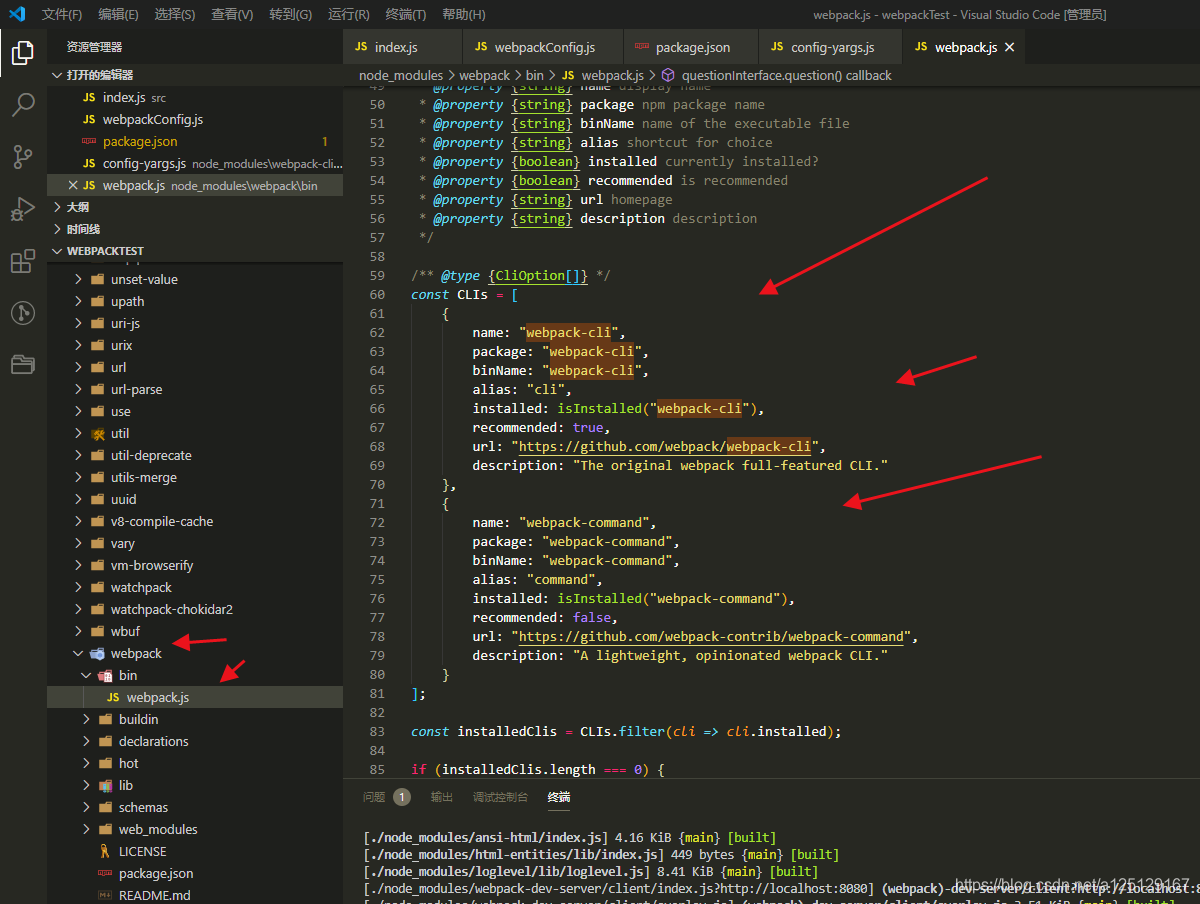
Task: Open the 转到(G) menu
Action: pyautogui.click(x=290, y=14)
